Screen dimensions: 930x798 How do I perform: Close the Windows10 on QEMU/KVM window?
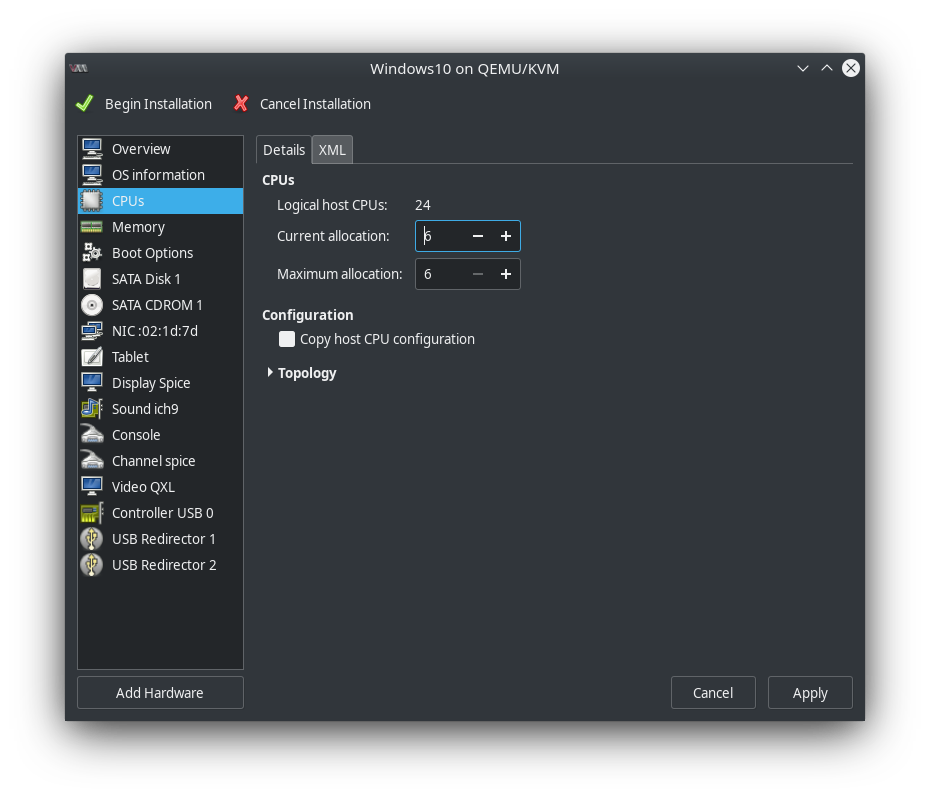click(x=851, y=68)
